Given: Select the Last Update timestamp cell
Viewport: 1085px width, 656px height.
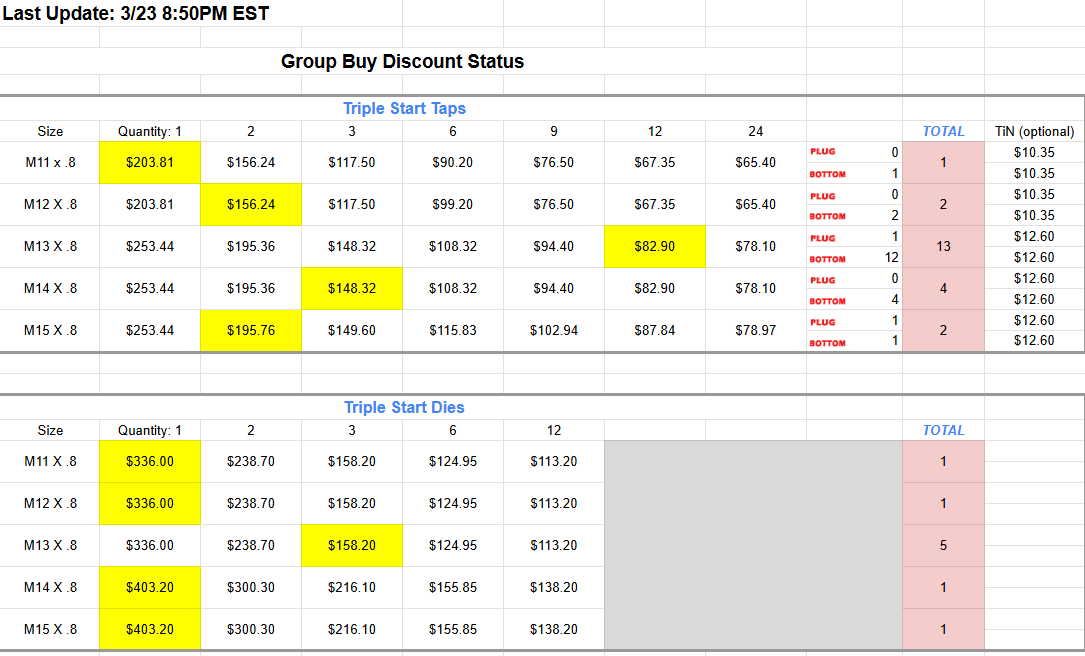Looking at the screenshot, I should point(136,14).
